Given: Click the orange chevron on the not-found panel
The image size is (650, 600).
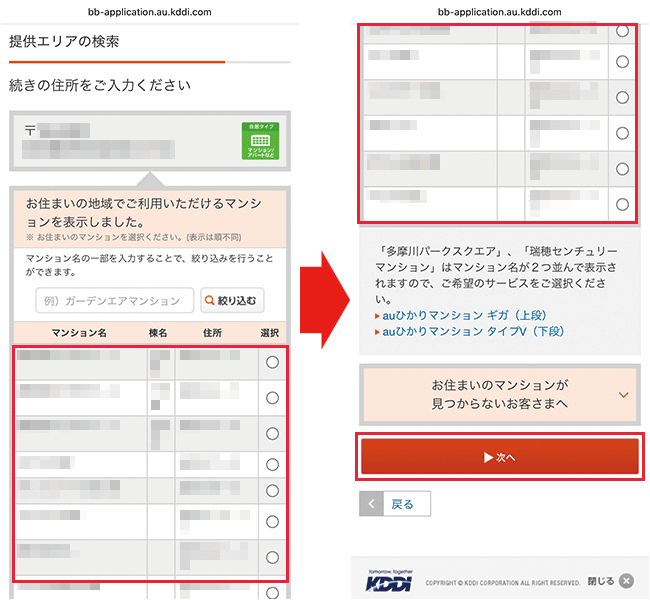Looking at the screenshot, I should tap(624, 395).
